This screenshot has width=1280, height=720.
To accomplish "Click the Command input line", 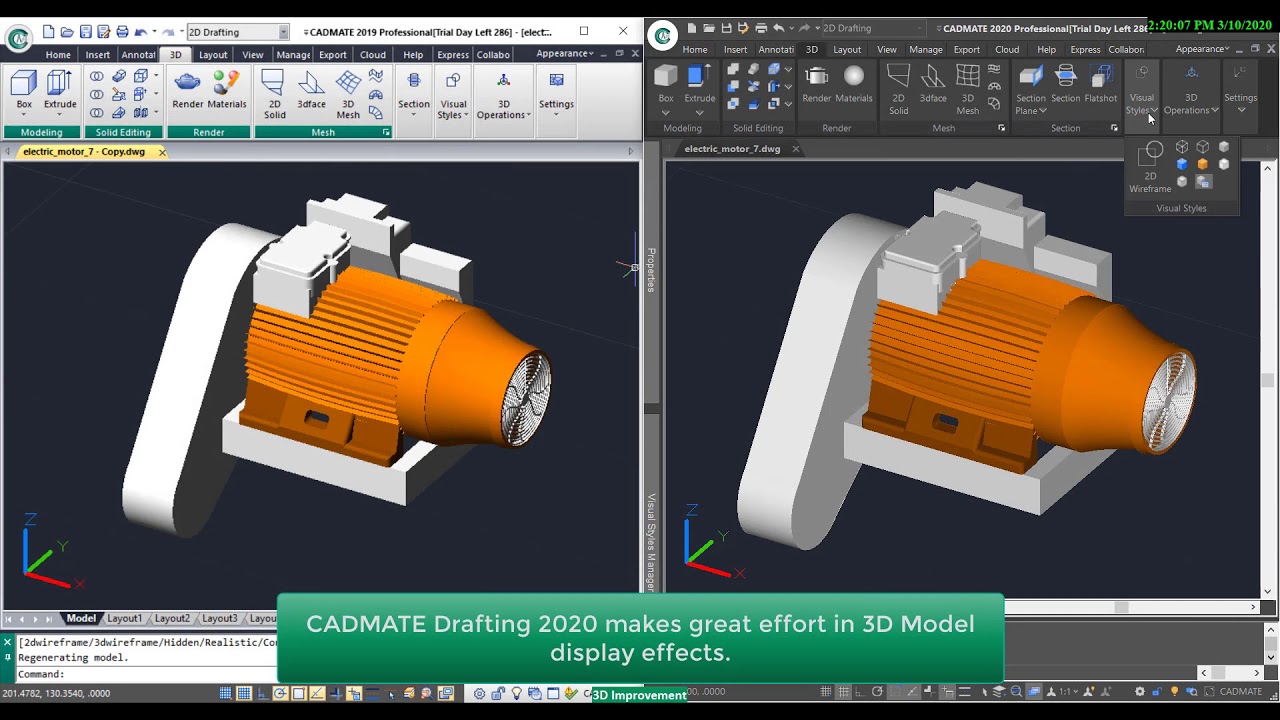I will tap(150, 675).
